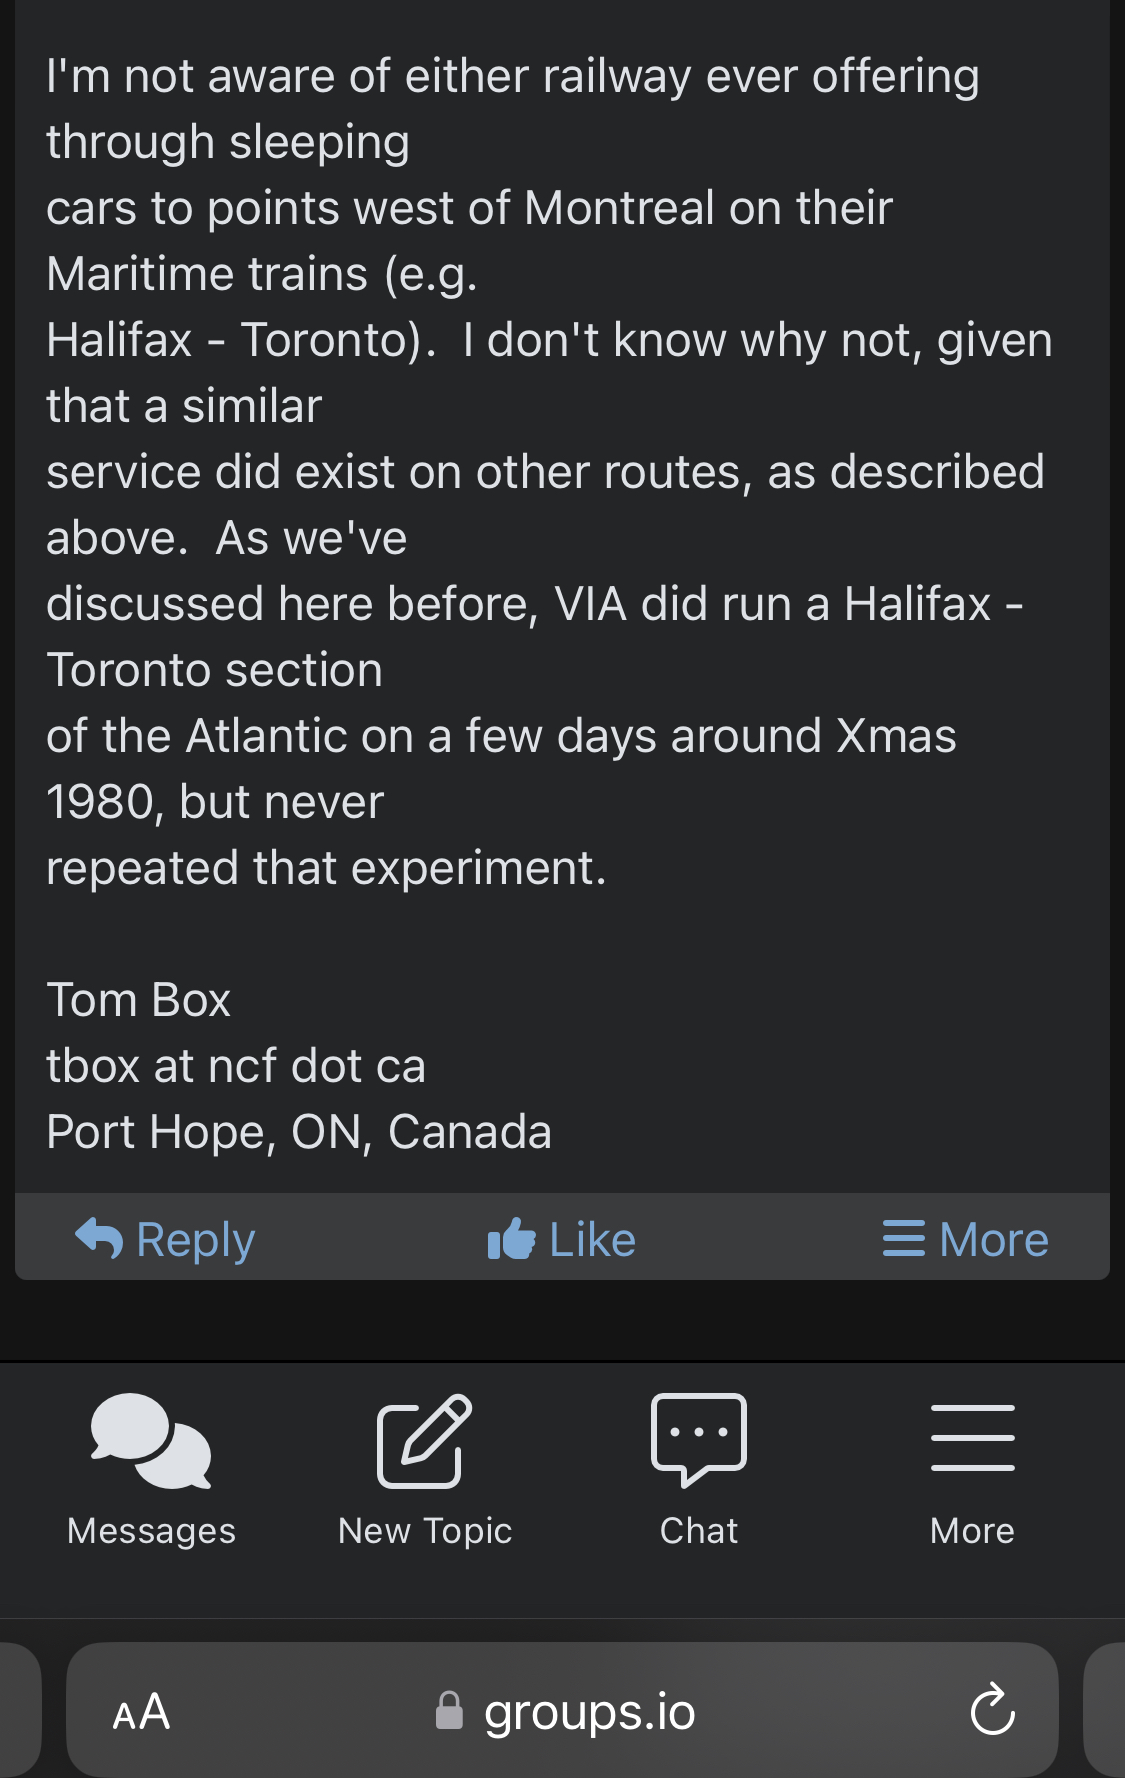Click the "Like" text label
Viewport: 1125px width, 1778px height.
592,1240
